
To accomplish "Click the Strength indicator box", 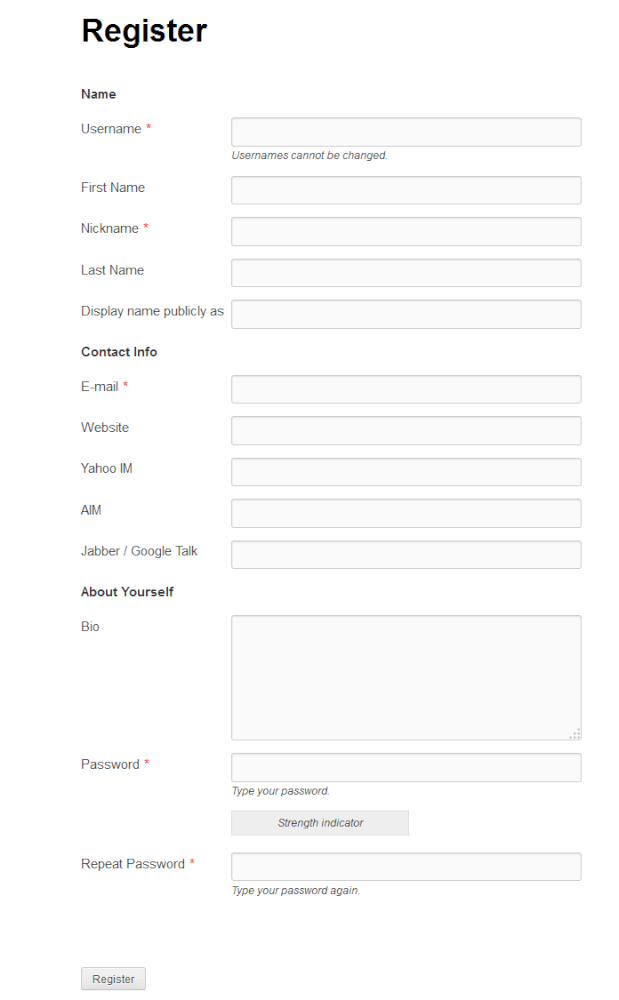I will point(320,823).
